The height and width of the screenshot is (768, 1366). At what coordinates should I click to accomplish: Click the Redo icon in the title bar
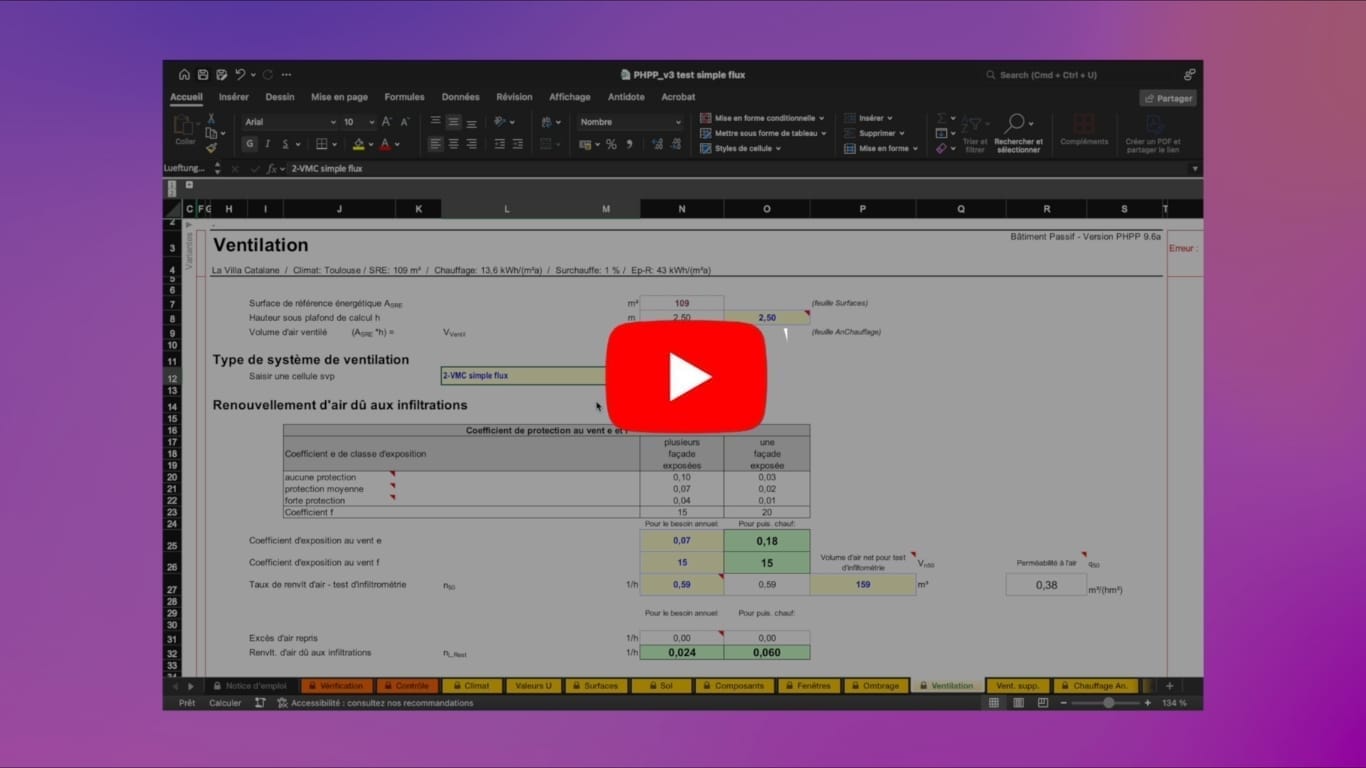268,75
